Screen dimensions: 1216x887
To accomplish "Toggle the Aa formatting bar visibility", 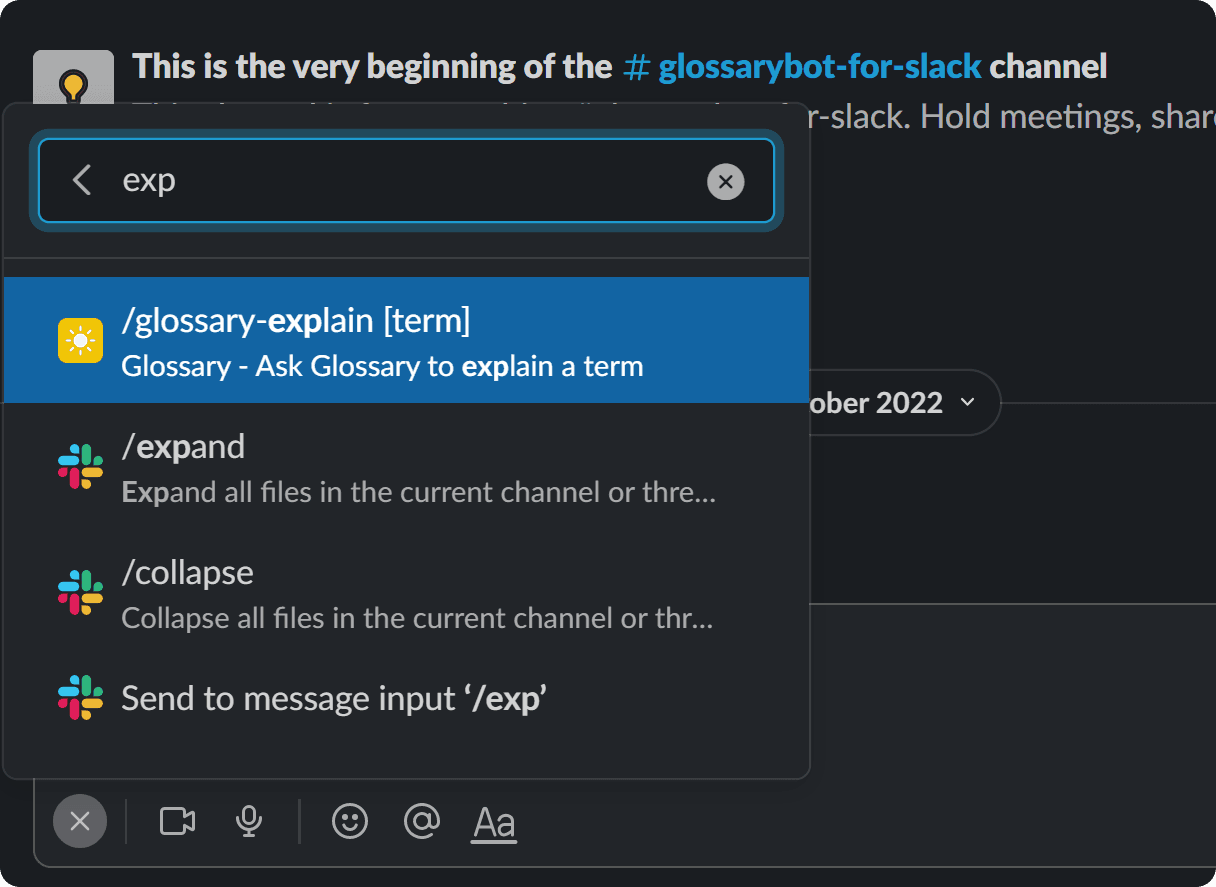I will pos(493,821).
